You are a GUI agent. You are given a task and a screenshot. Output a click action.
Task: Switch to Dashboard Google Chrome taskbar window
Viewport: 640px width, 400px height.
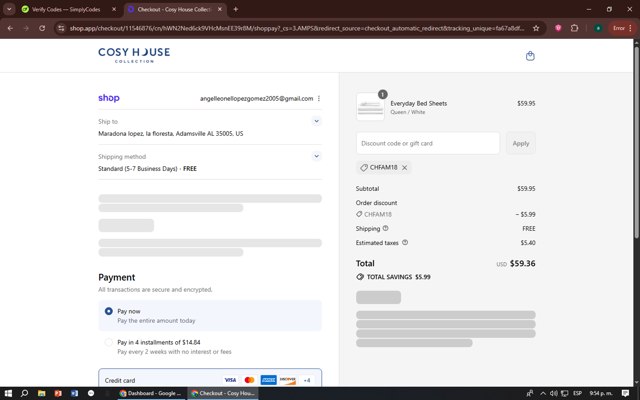point(150,393)
